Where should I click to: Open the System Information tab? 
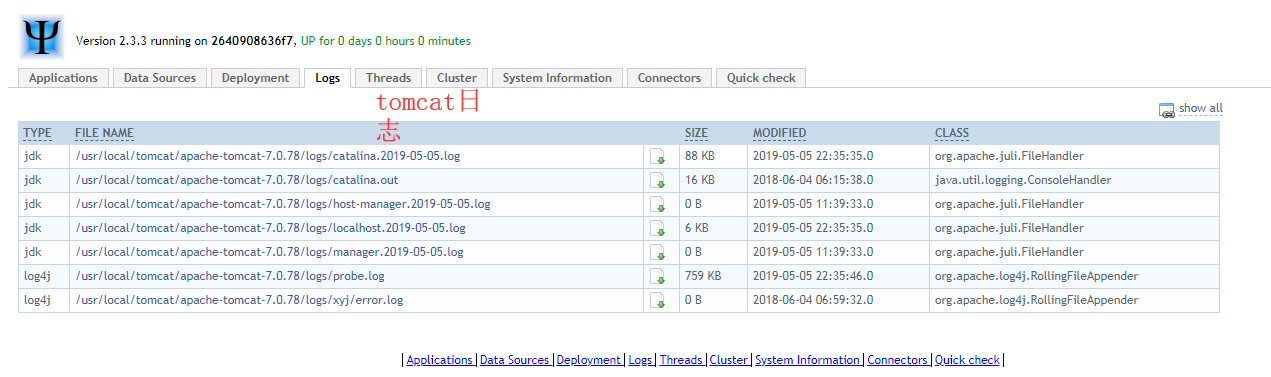click(557, 78)
